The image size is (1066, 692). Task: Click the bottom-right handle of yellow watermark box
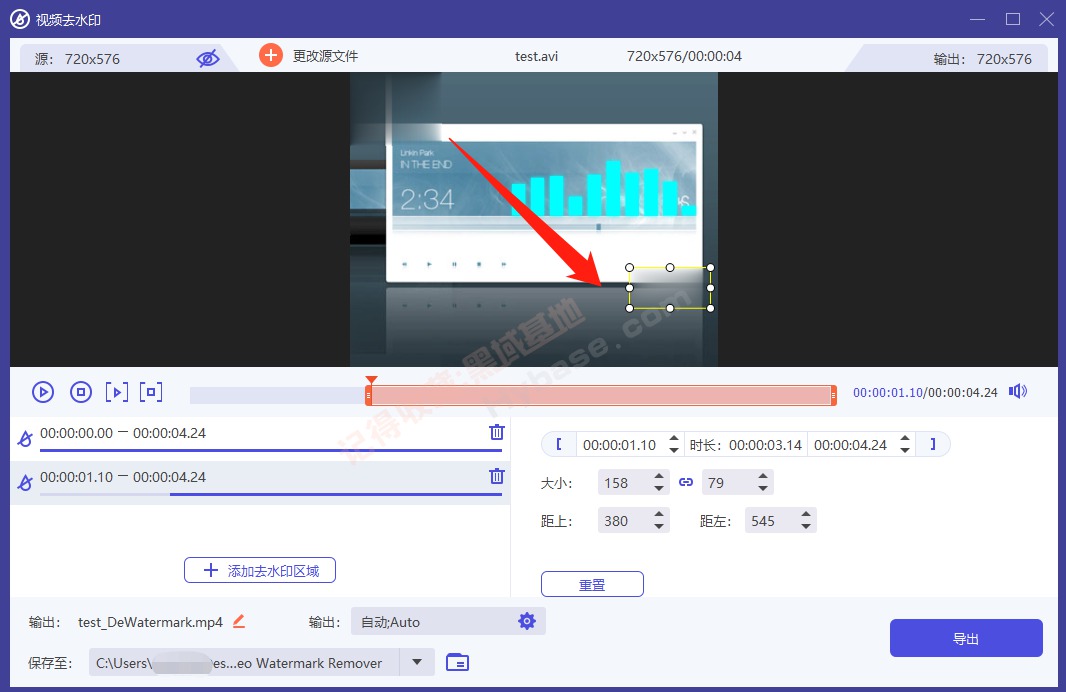710,309
